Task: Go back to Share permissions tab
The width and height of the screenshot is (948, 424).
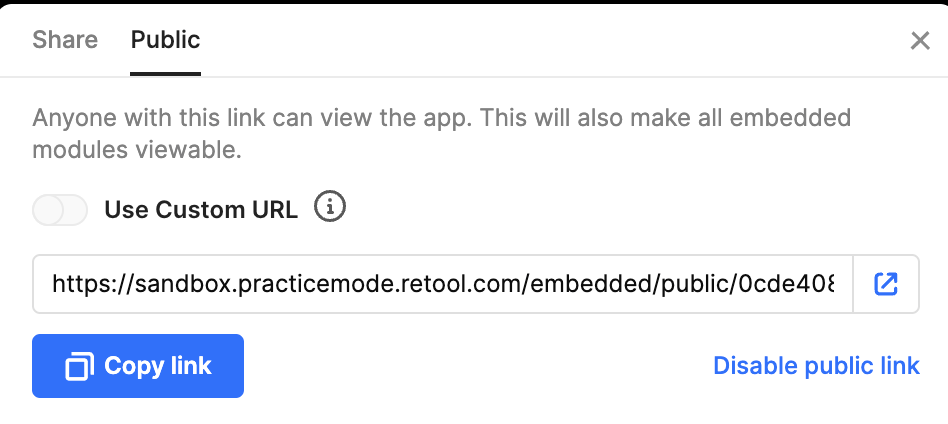Action: pyautogui.click(x=65, y=40)
